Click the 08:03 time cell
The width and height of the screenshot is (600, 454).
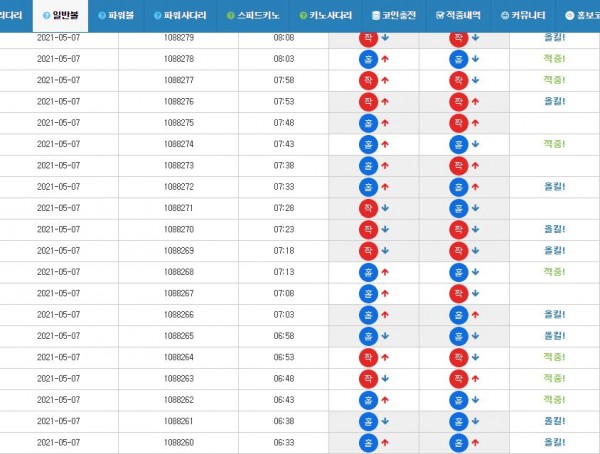pyautogui.click(x=284, y=59)
